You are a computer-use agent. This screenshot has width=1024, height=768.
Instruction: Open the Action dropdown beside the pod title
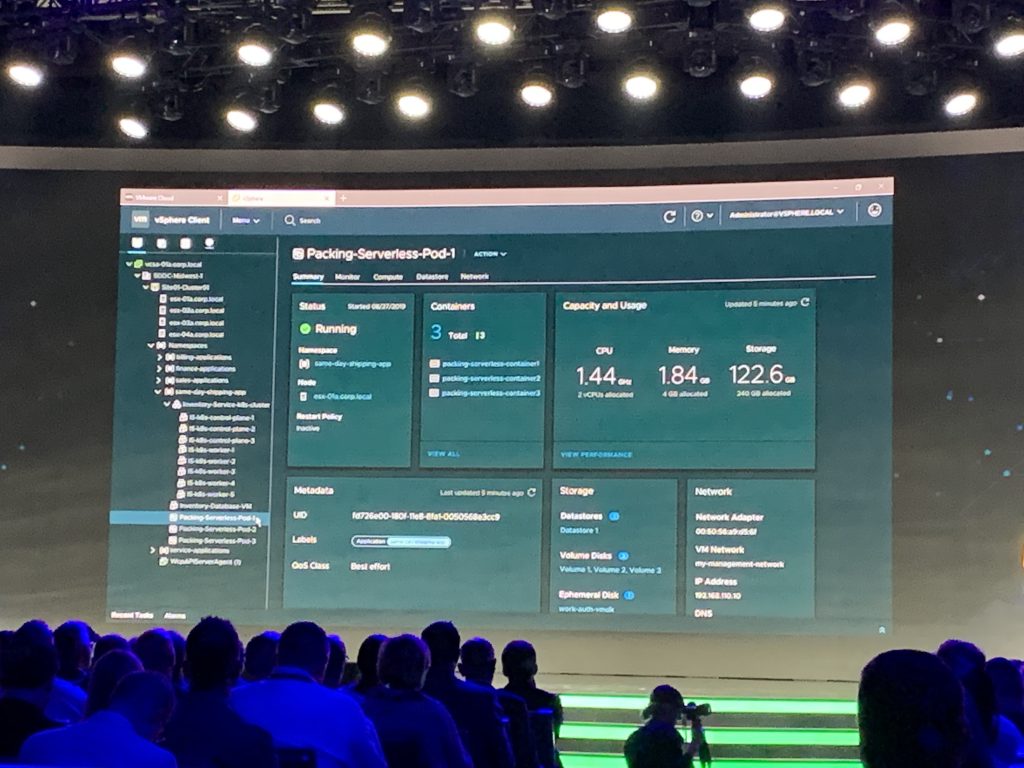tap(490, 254)
